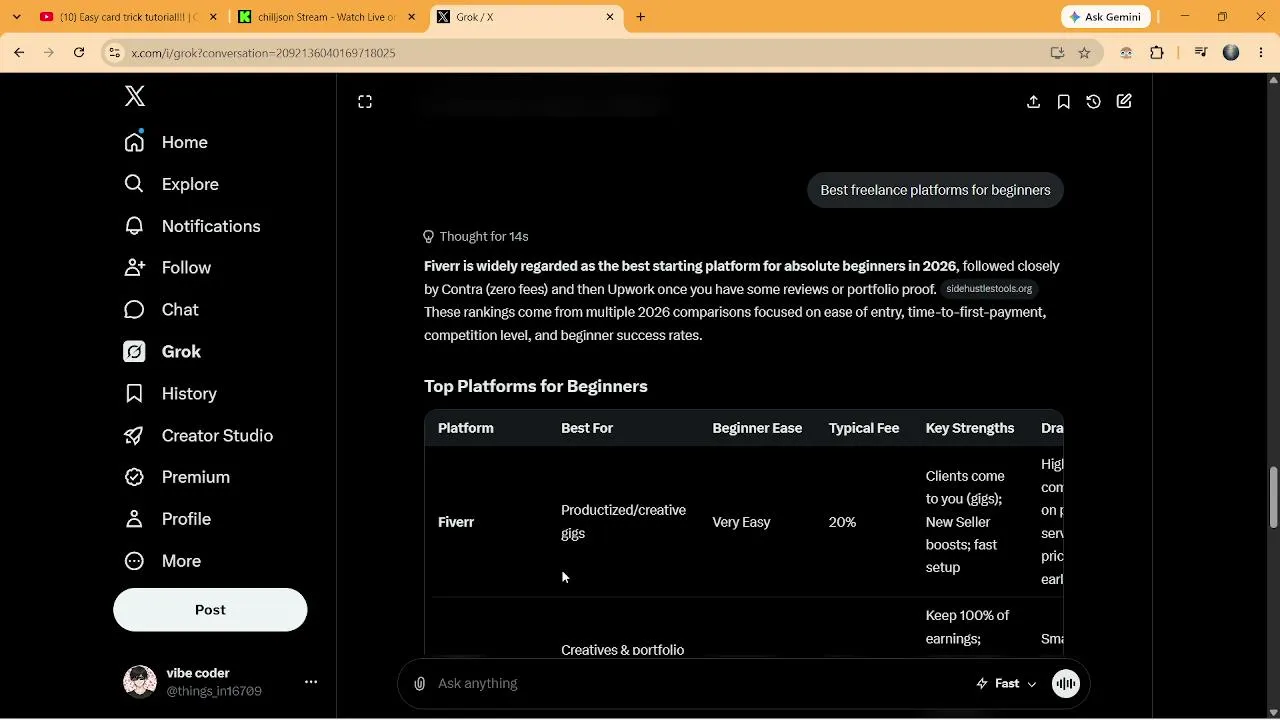Click the x.com address bar URL
The image size is (1280, 720).
(x=263, y=53)
